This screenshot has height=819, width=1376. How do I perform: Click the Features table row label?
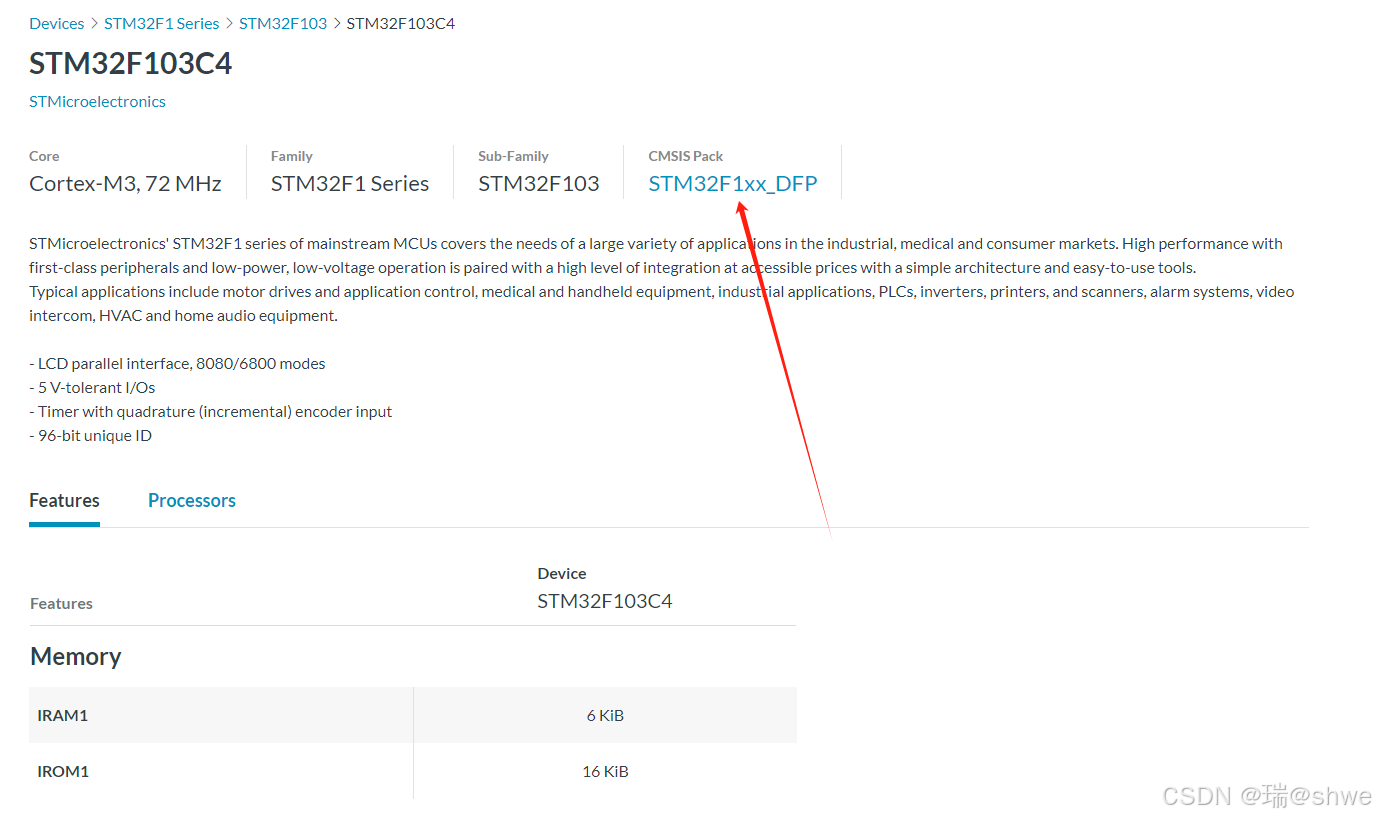point(61,603)
